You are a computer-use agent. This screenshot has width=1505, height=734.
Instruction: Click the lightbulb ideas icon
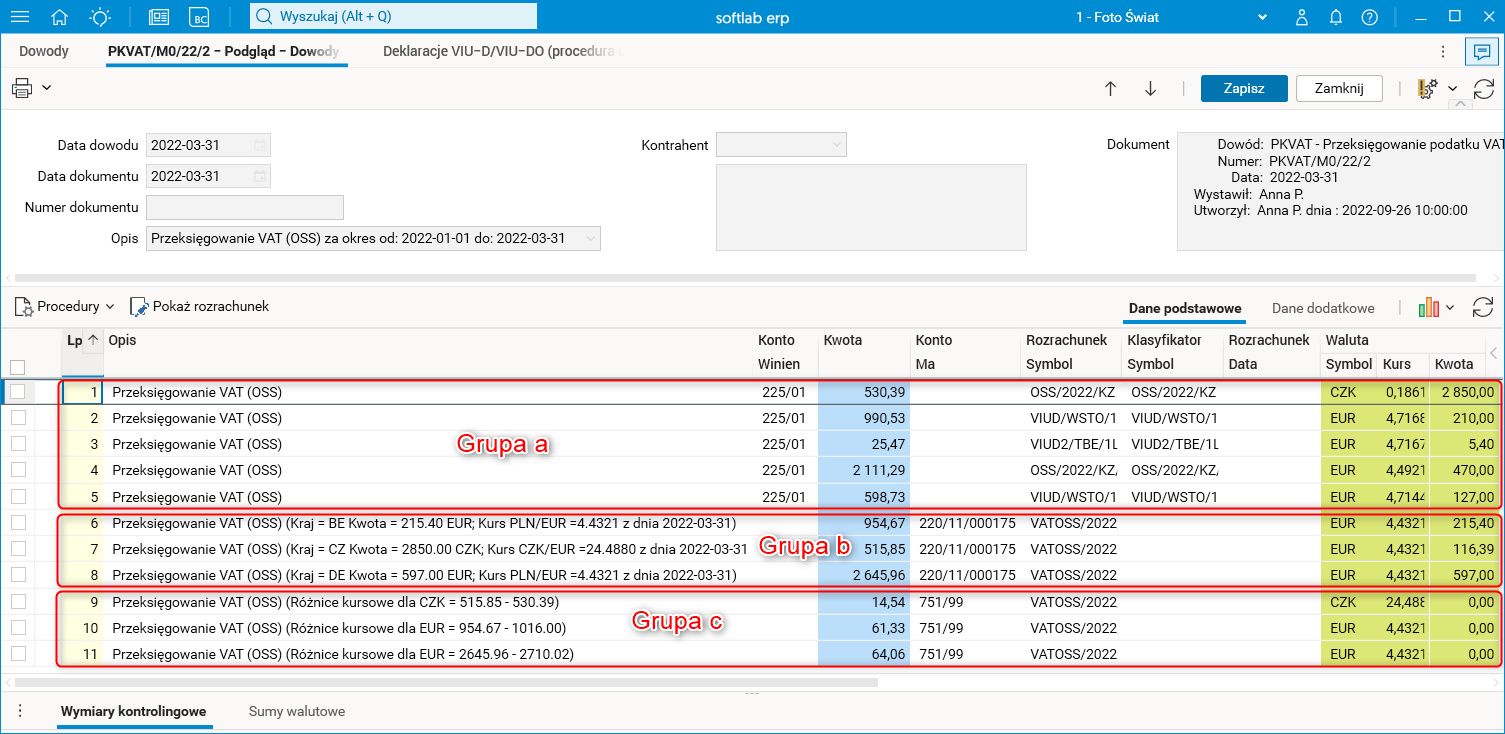coord(100,17)
